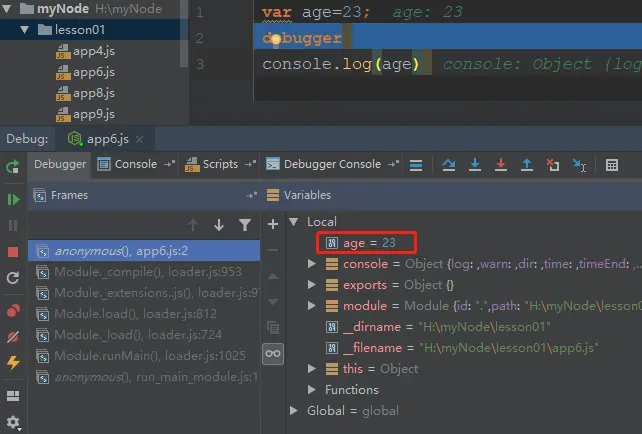Collapse the Local variables node

point(294,222)
